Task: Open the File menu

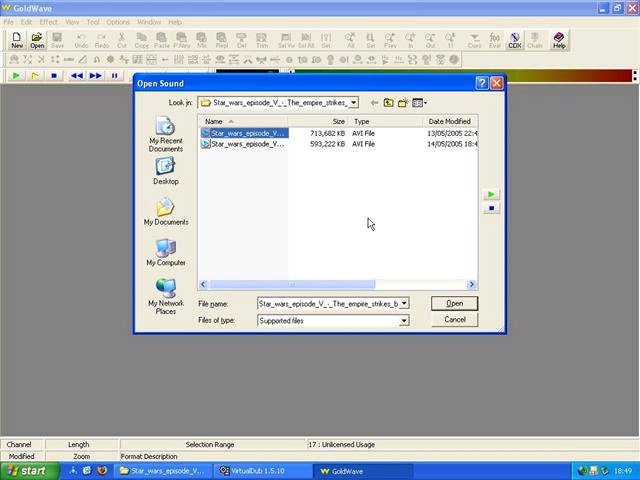Action: (x=8, y=22)
